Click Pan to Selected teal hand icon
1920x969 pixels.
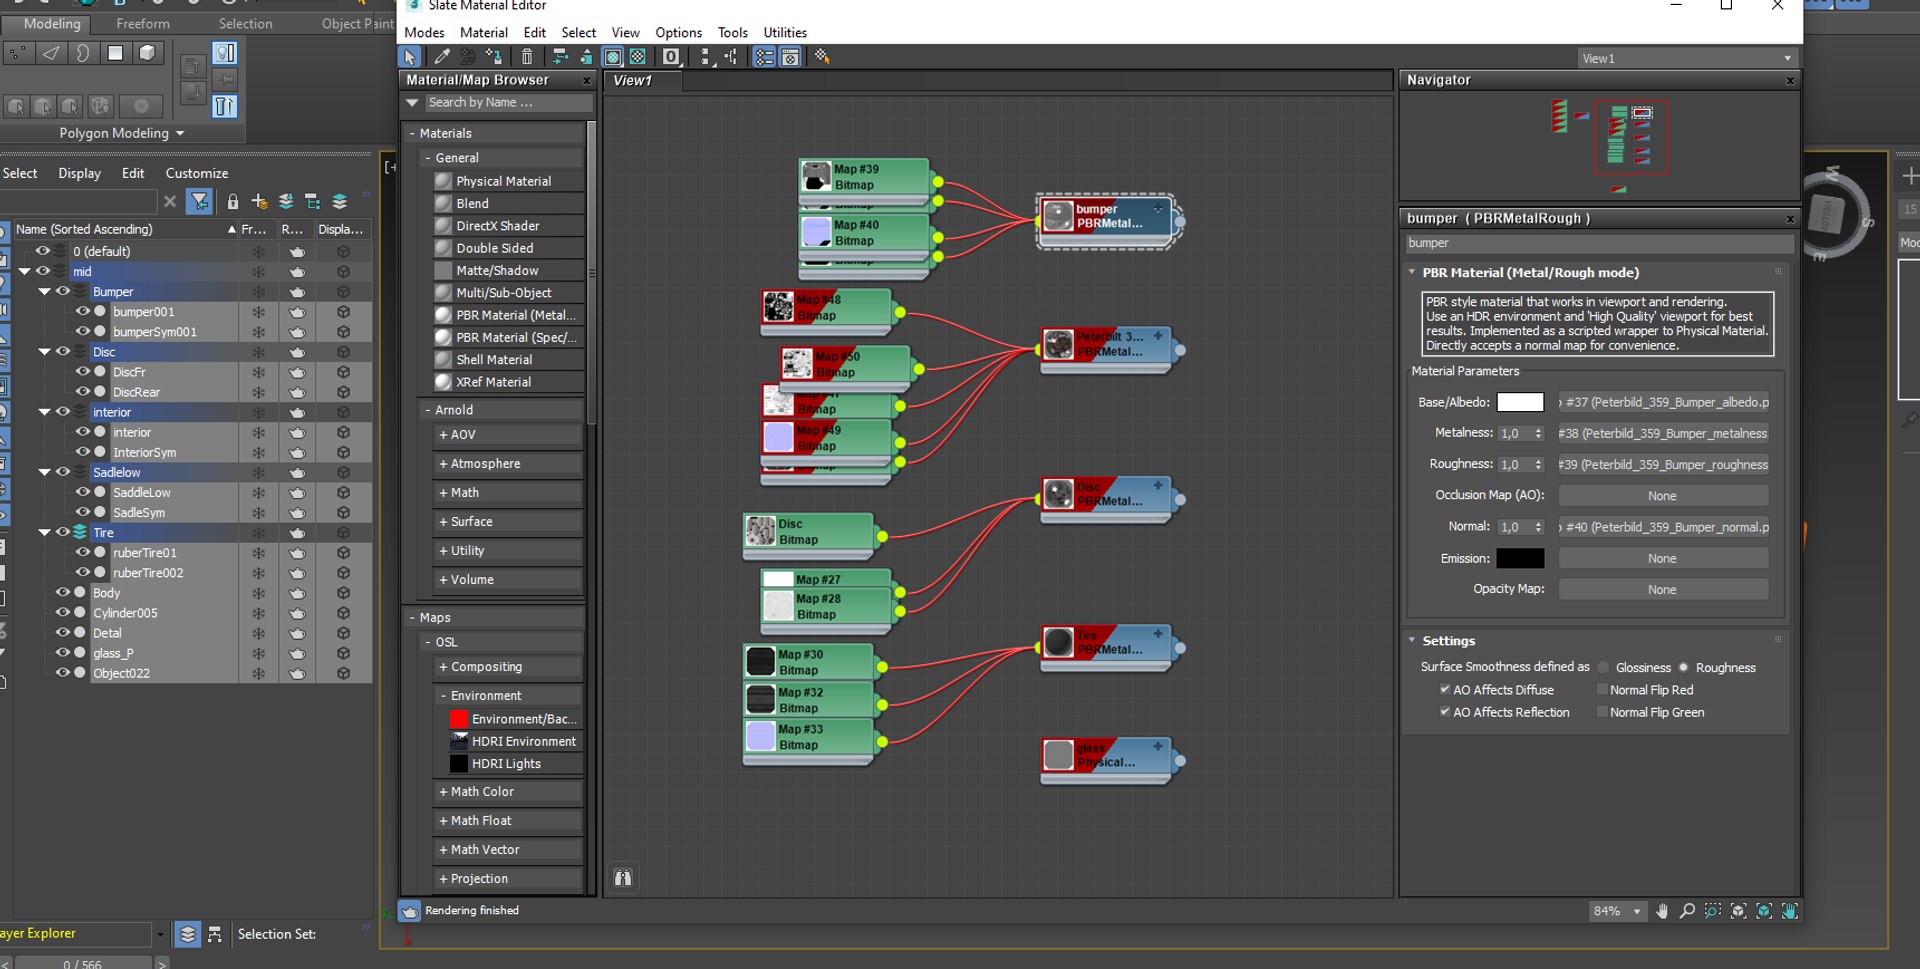[1790, 911]
